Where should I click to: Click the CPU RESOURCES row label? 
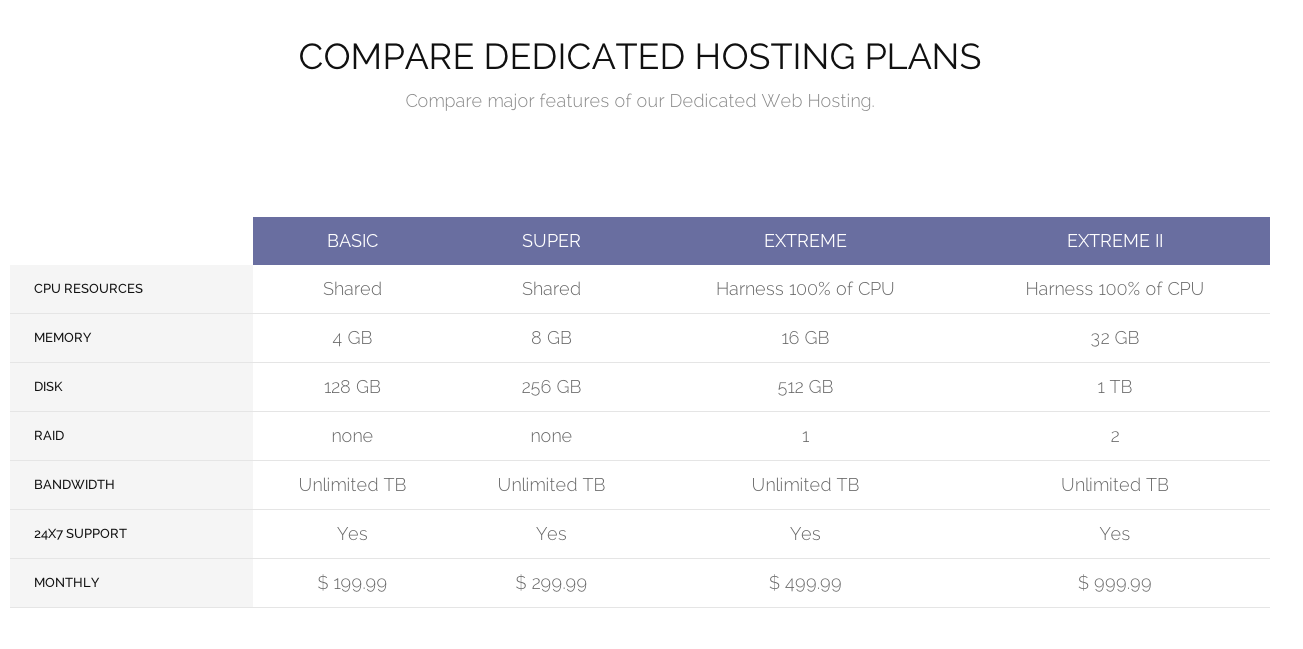[x=88, y=289]
